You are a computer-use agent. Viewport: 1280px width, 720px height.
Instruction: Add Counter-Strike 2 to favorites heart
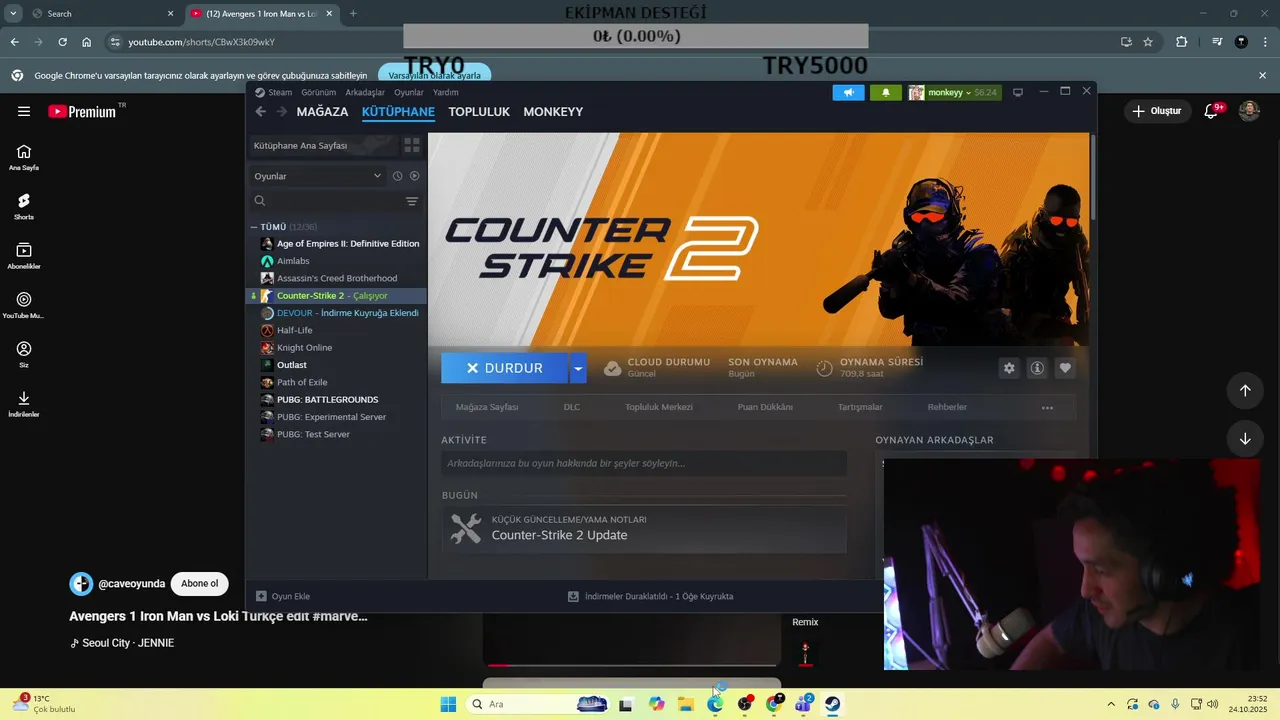click(1065, 368)
